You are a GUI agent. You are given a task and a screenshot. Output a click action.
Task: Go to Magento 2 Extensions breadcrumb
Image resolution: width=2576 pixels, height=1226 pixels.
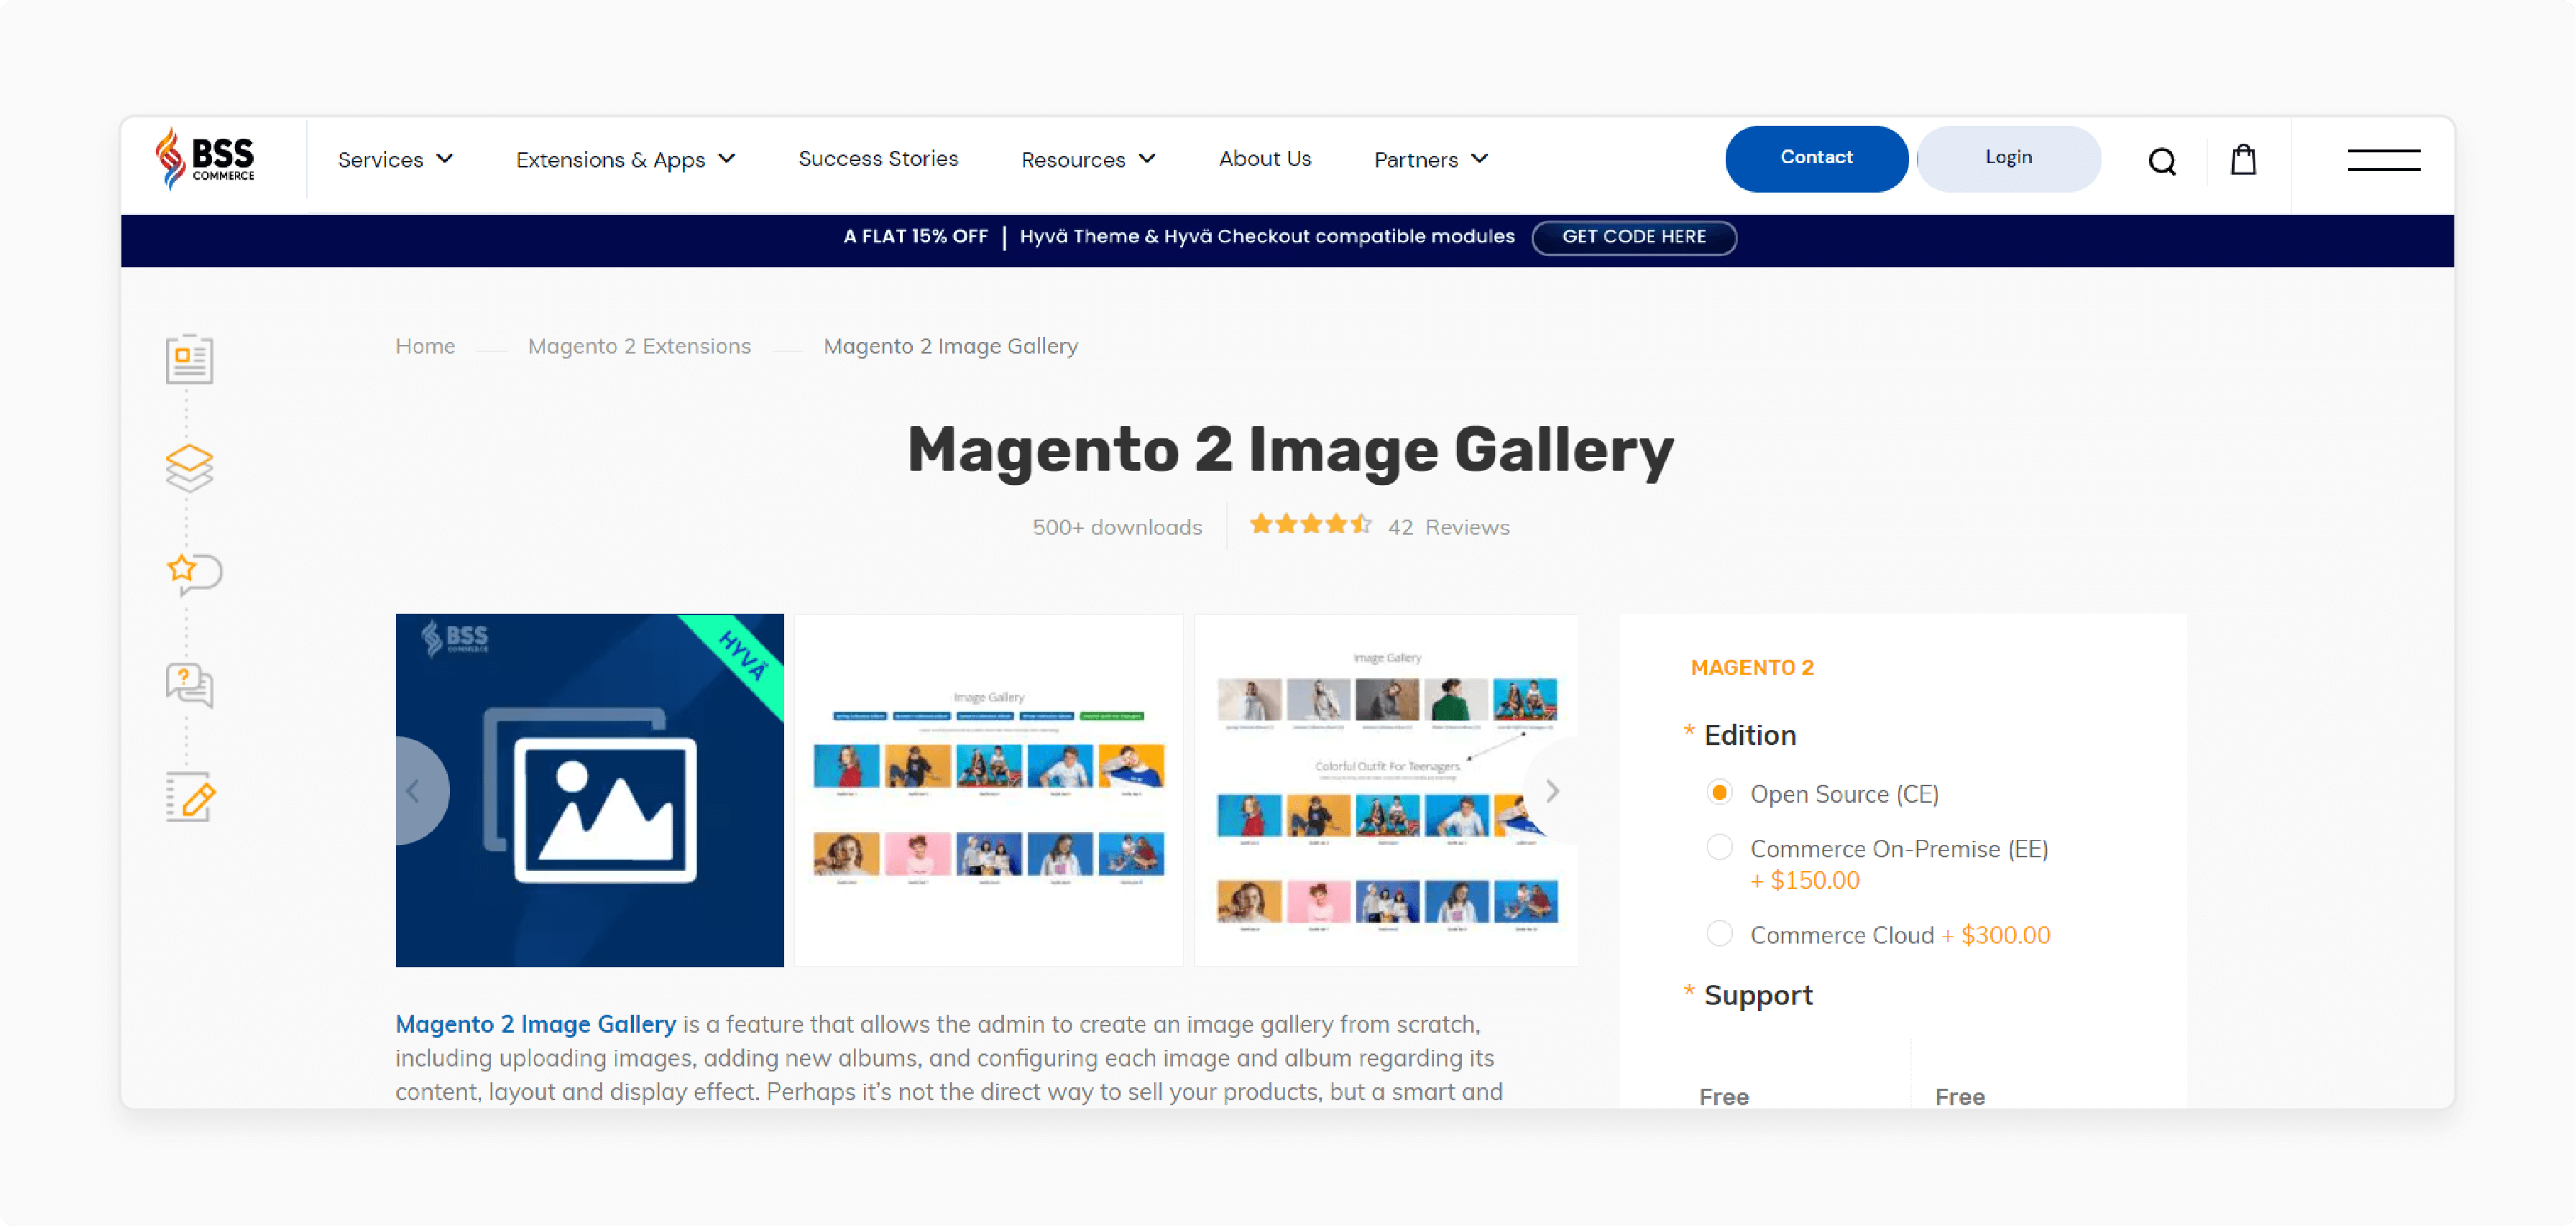pyautogui.click(x=639, y=346)
